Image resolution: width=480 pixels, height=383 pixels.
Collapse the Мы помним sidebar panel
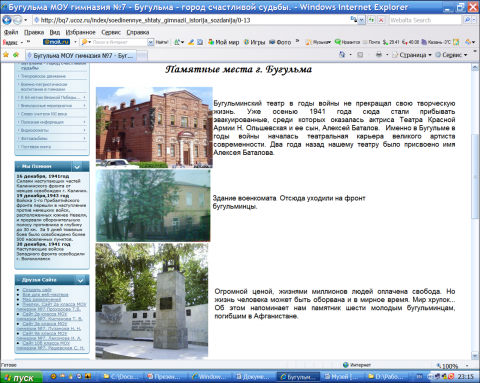pyautogui.click(x=77, y=166)
